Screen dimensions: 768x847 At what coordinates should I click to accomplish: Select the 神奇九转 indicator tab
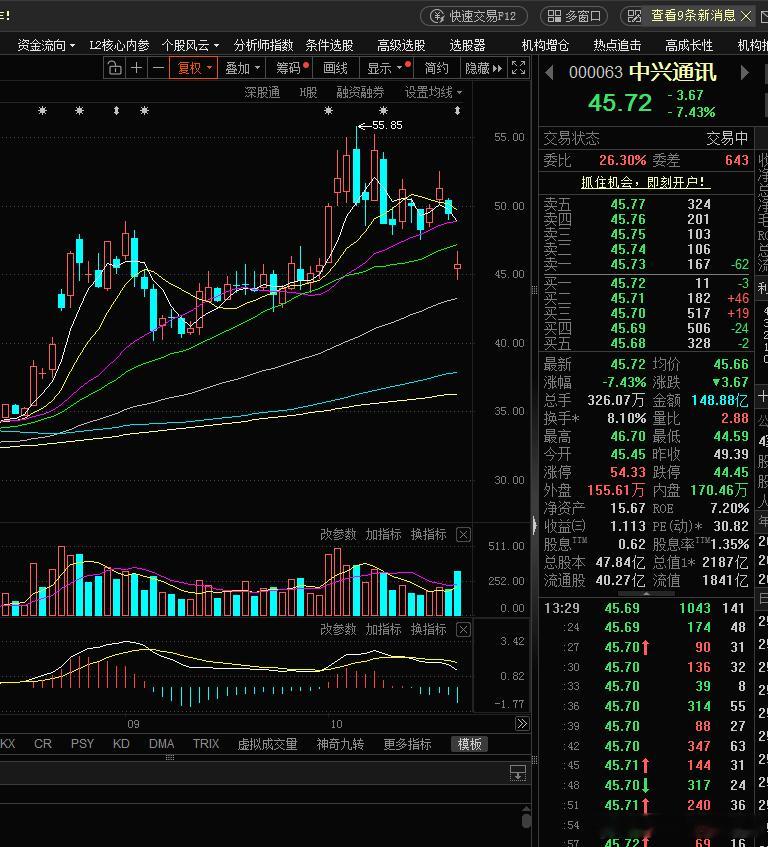(340, 744)
